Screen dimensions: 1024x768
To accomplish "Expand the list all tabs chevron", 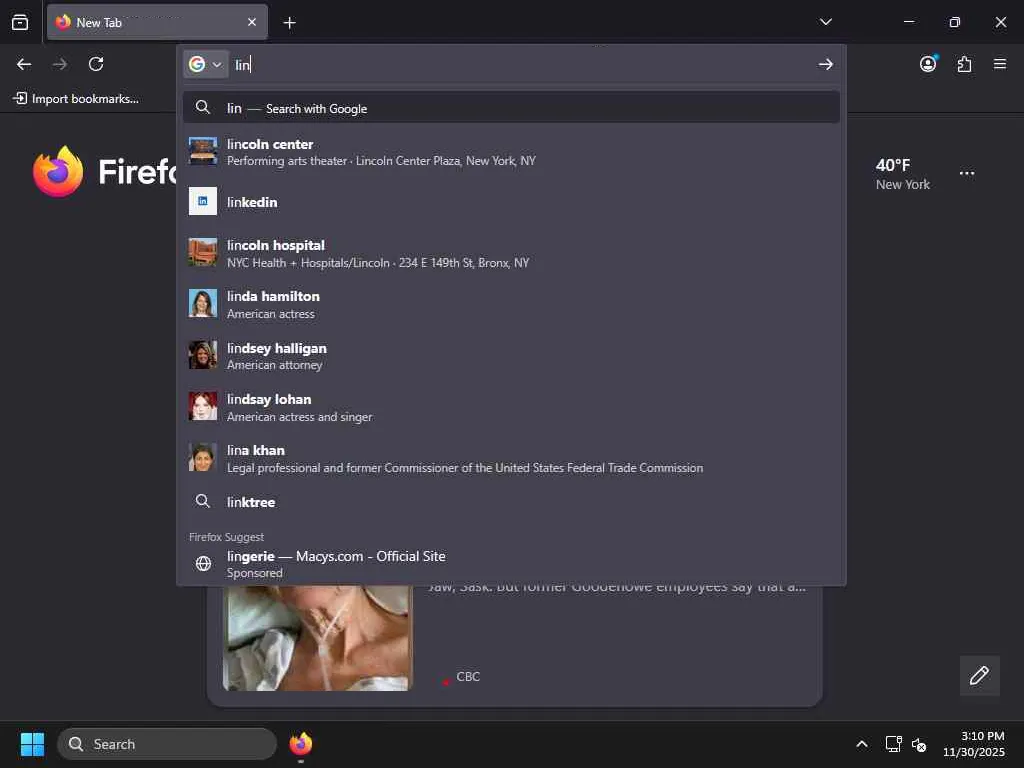I will coord(825,22).
